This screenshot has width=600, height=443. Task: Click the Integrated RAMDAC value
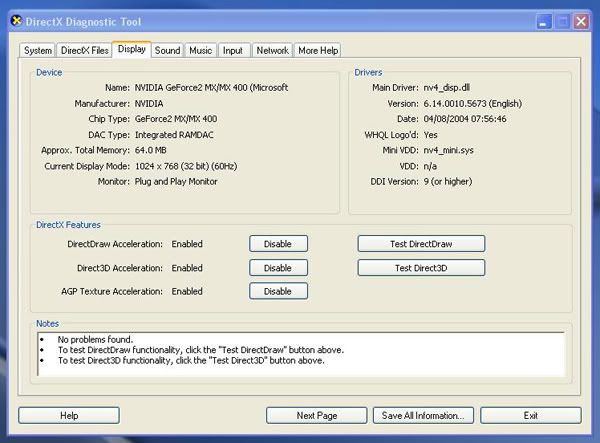(x=174, y=135)
